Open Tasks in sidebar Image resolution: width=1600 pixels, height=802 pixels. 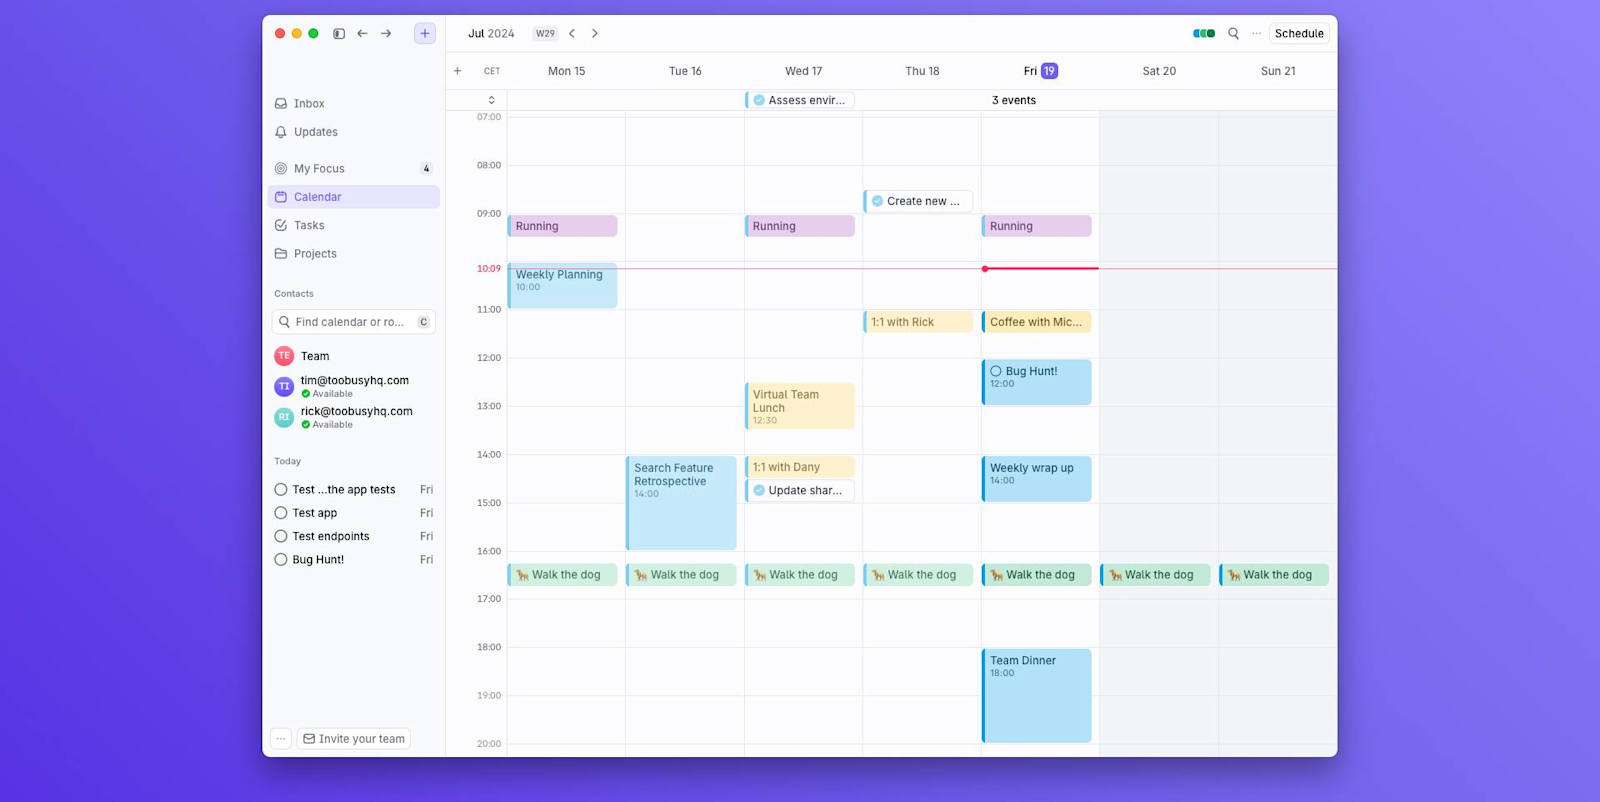(x=354, y=226)
